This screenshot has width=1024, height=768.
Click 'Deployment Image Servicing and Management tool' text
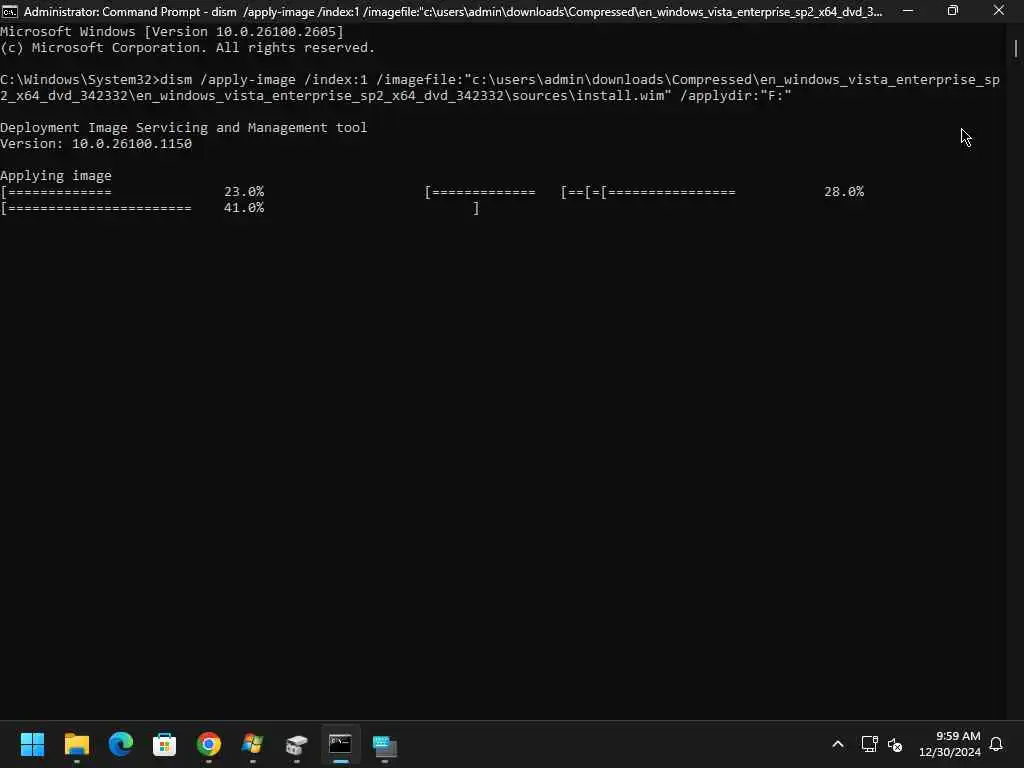[x=184, y=127]
